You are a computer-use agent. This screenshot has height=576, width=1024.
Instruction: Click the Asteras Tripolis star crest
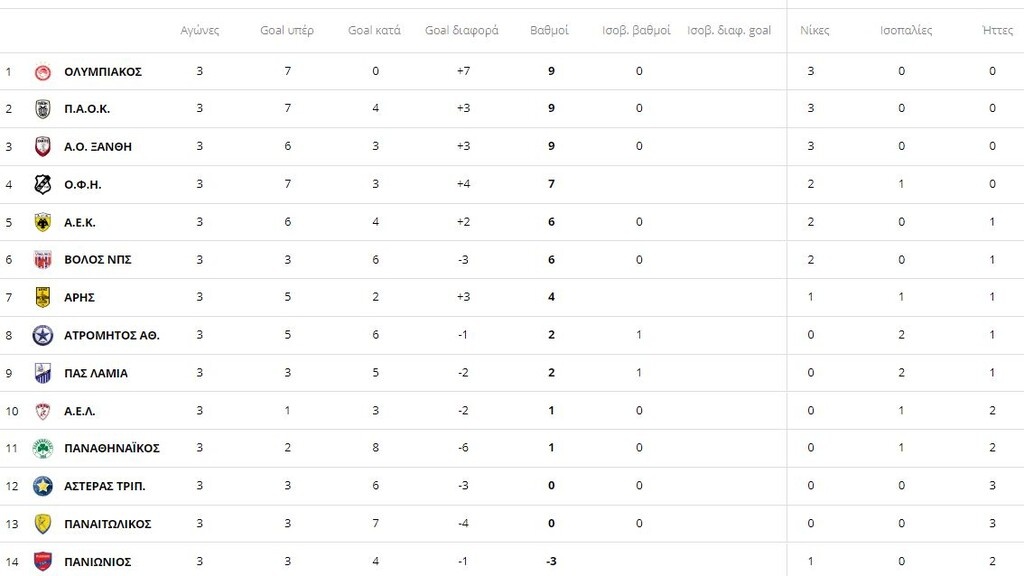(x=42, y=486)
